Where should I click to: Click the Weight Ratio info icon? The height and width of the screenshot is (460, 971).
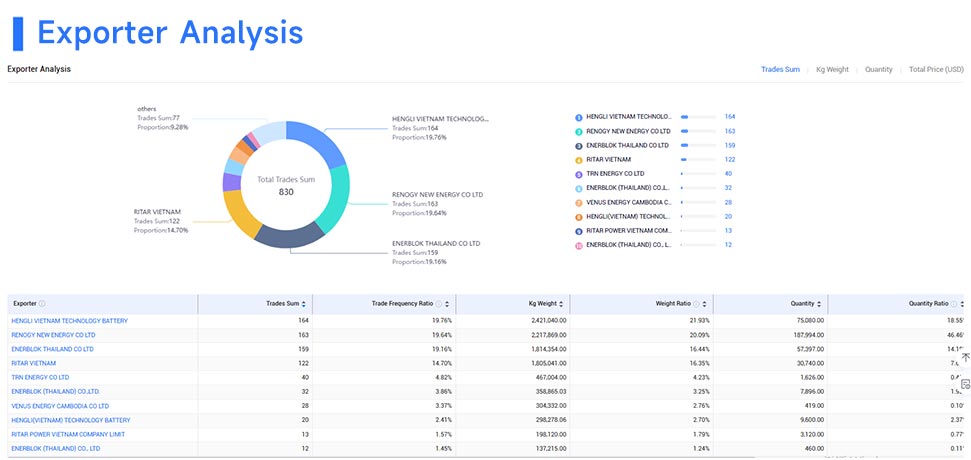pos(696,304)
